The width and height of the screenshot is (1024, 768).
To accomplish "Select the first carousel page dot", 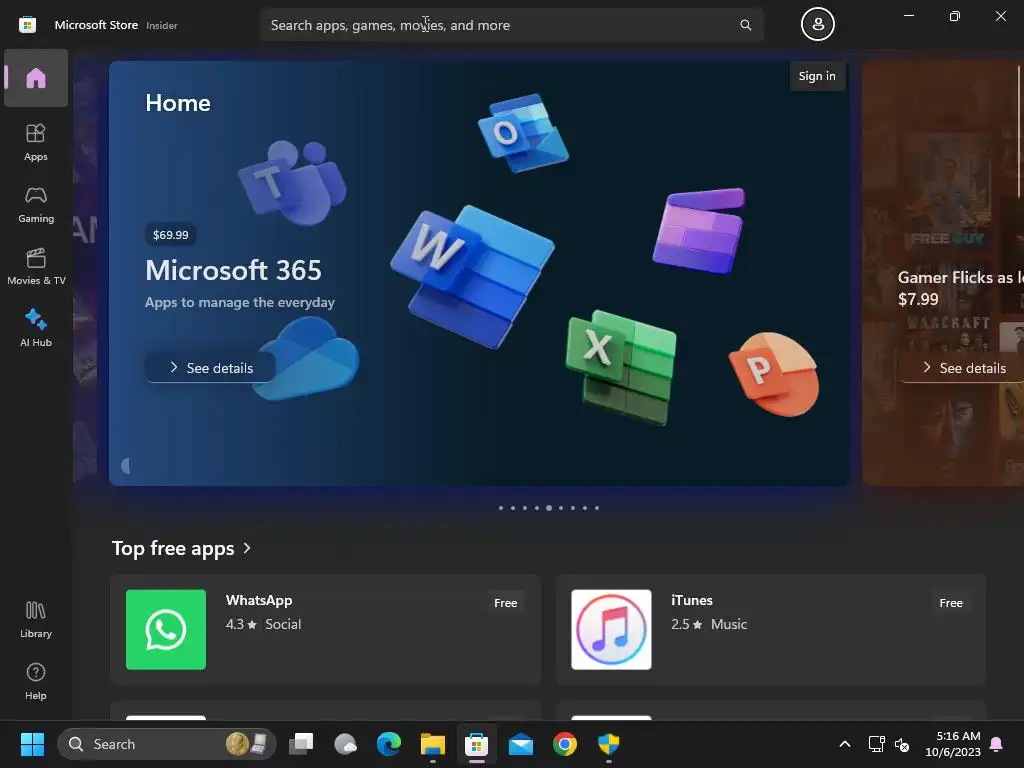I will pyautogui.click(x=501, y=507).
